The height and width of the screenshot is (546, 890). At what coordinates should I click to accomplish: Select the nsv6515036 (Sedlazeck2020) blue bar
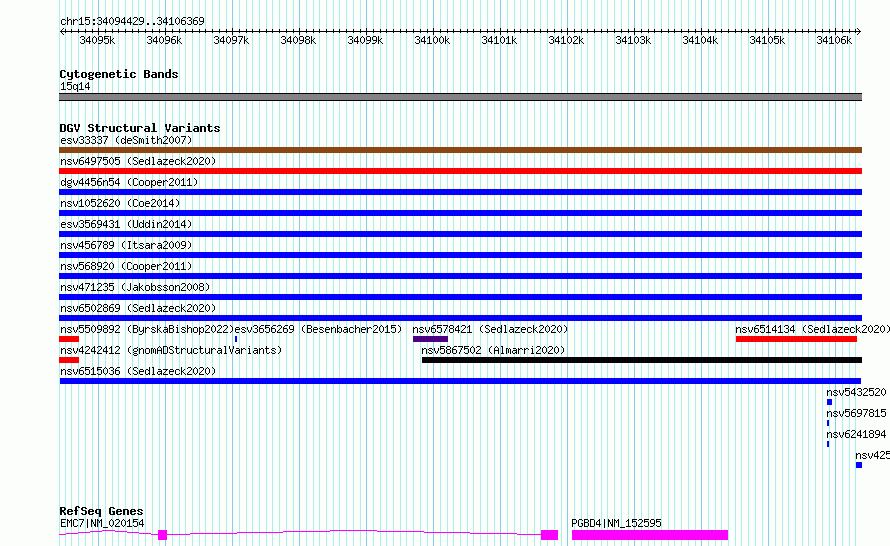(460, 381)
